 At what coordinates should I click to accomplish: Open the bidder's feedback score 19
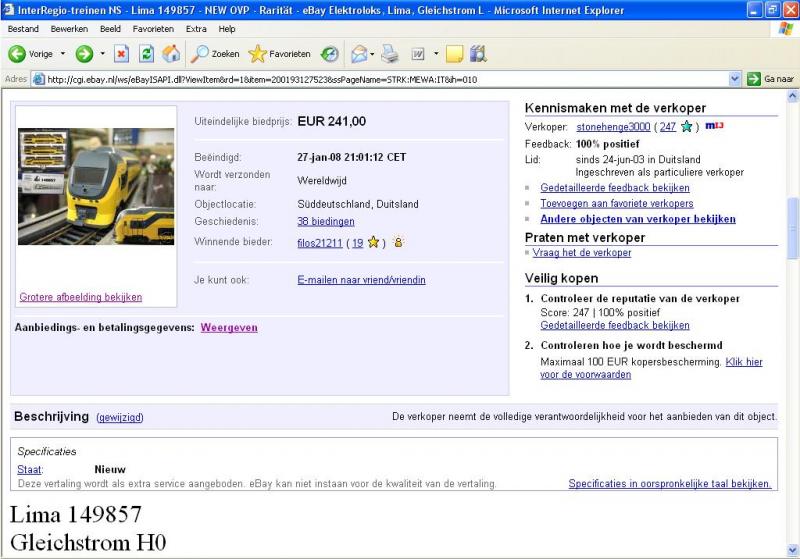pos(358,243)
